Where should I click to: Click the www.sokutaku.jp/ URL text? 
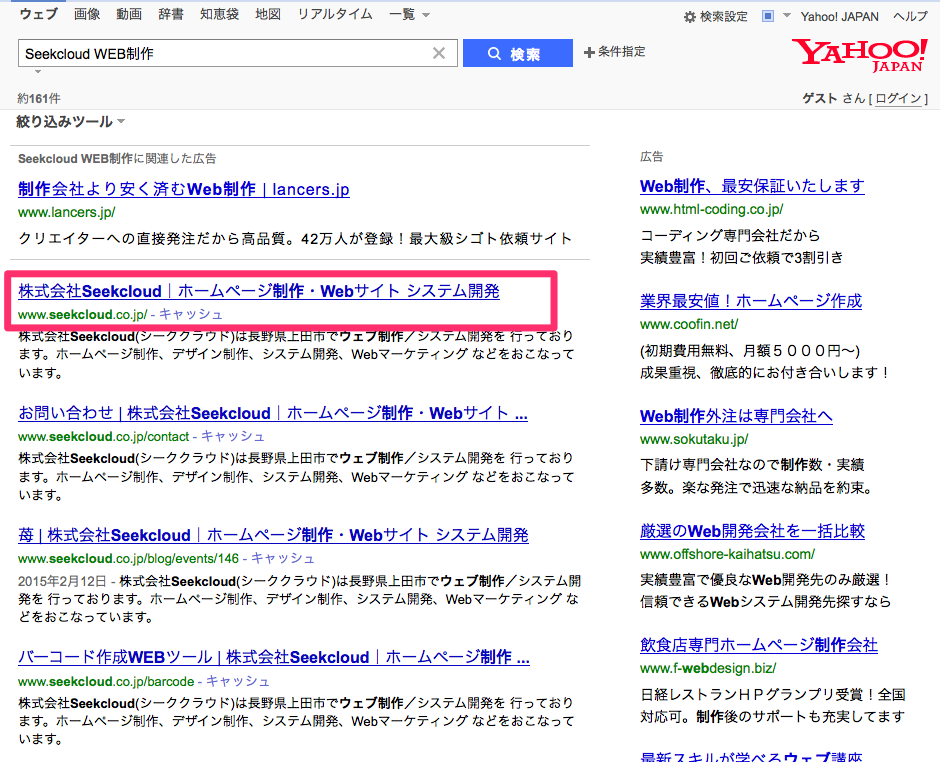pos(694,439)
